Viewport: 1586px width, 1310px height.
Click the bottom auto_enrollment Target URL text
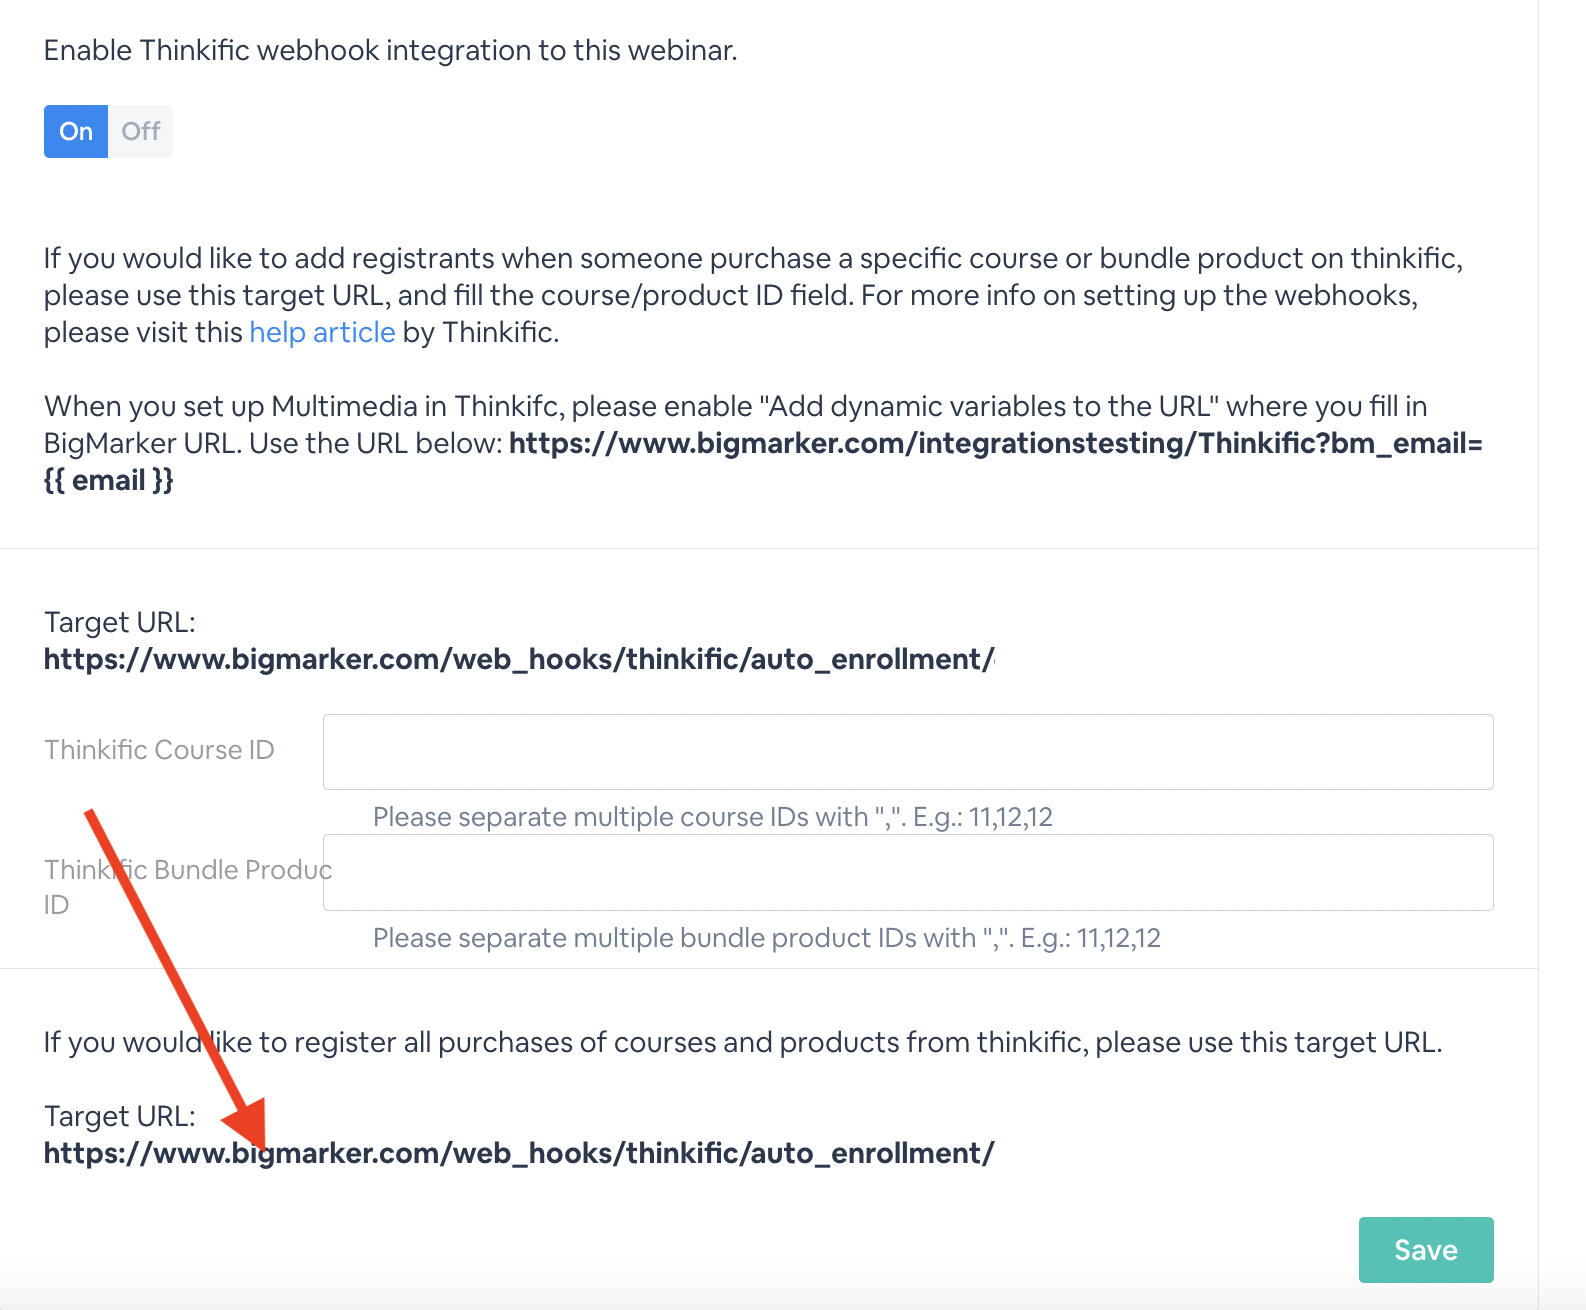coord(520,1153)
